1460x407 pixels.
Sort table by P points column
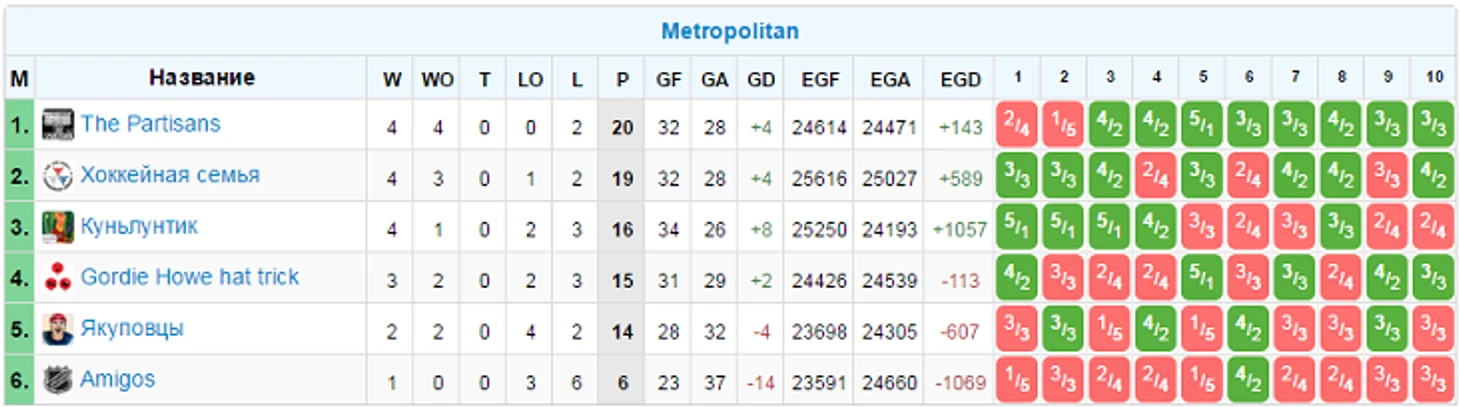tap(622, 79)
